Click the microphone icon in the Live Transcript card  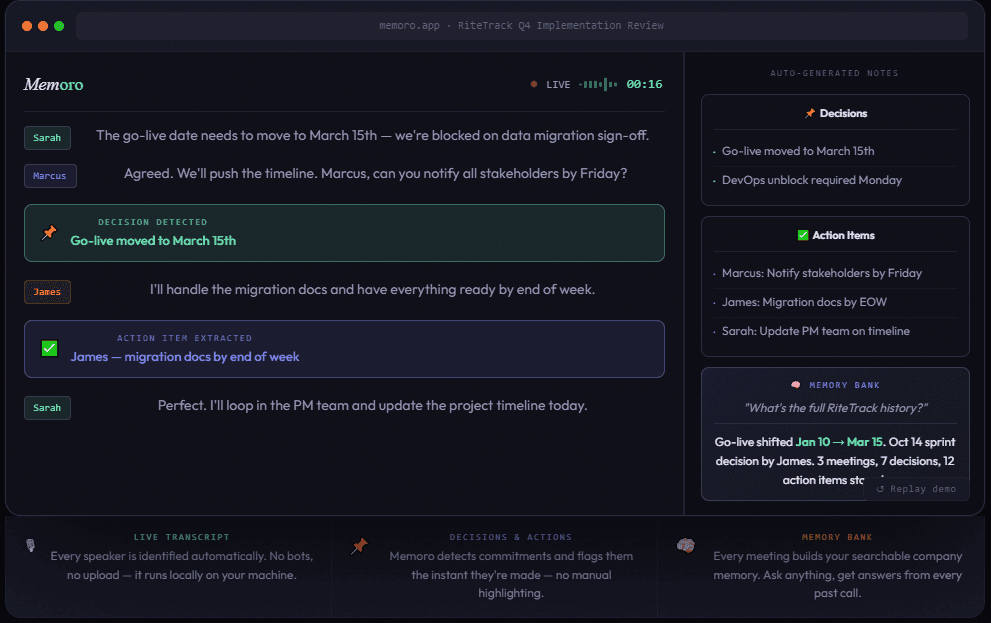tap(30, 546)
